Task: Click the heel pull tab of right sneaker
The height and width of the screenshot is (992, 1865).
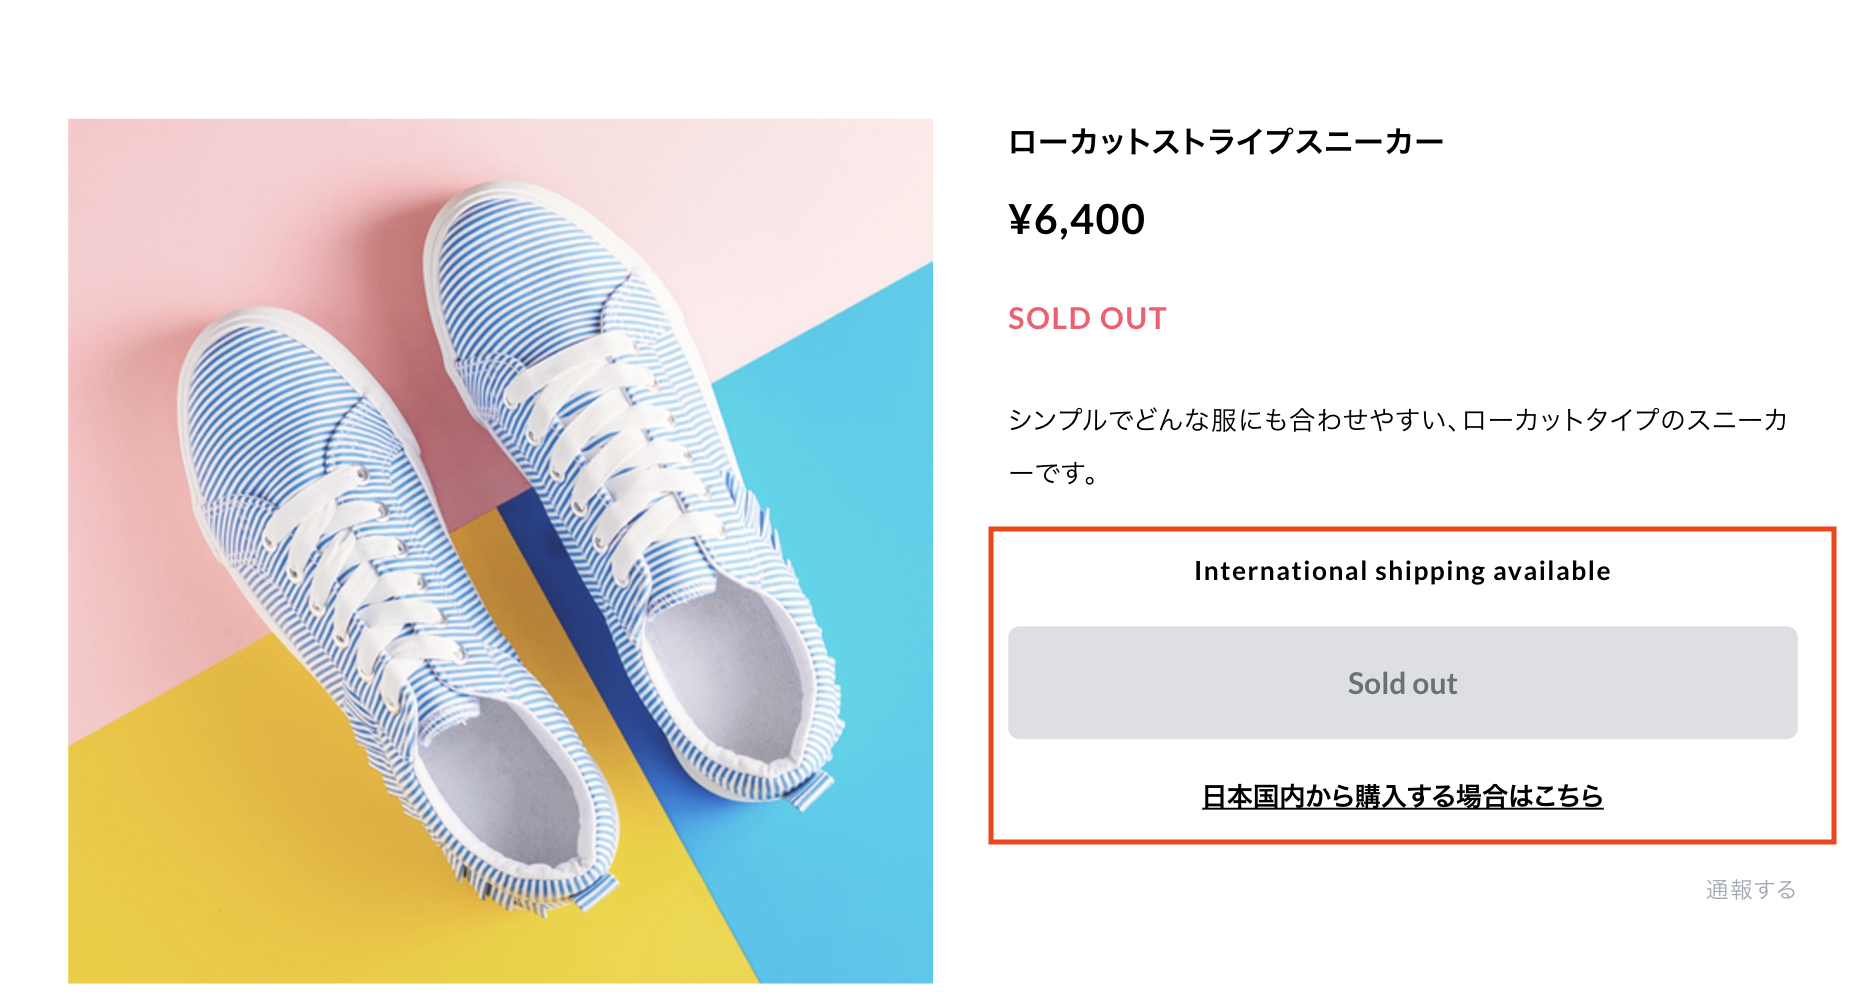Action: [808, 792]
